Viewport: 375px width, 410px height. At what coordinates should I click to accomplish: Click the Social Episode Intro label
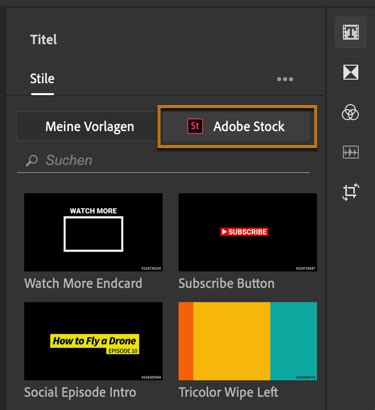tap(80, 392)
